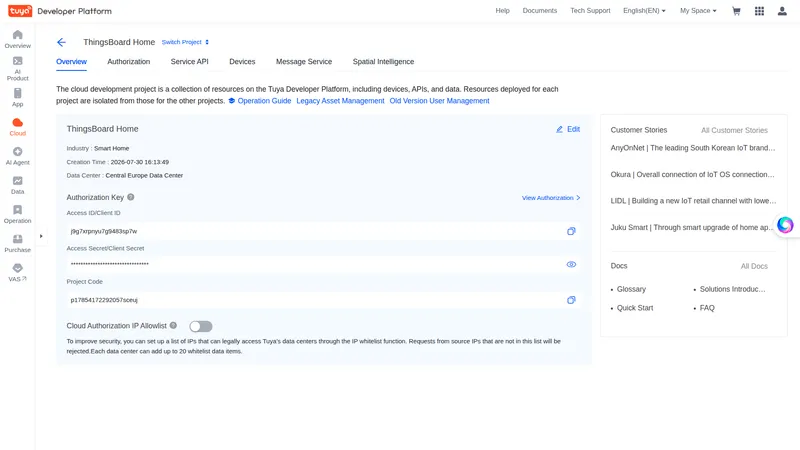Image resolution: width=800 pixels, height=450 pixels.
Task: Open the FAQ doc
Action: pos(707,308)
